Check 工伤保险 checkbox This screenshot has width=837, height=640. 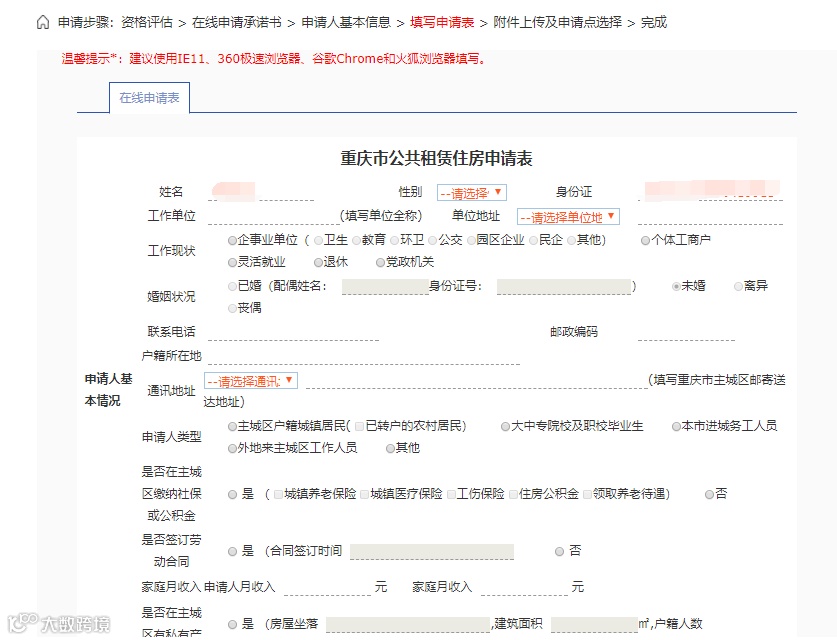click(x=451, y=495)
